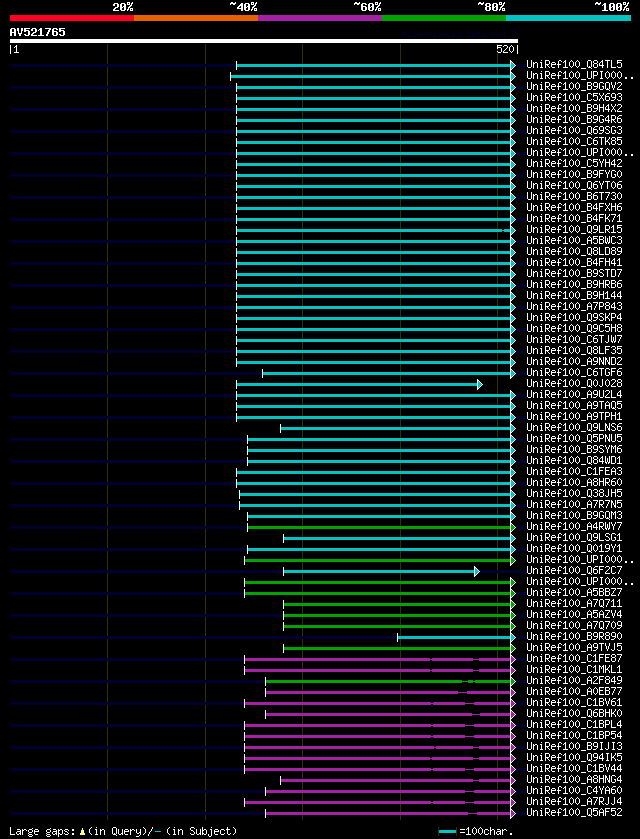This screenshot has height=839, width=640.
Task: Click the arrowhead ending the Q0J028 alignment
Action: 480,384
